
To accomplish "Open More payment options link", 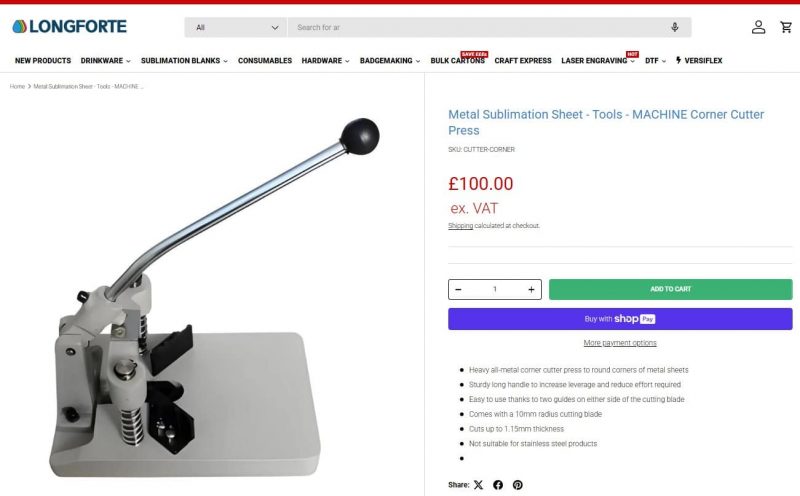I will tap(620, 343).
